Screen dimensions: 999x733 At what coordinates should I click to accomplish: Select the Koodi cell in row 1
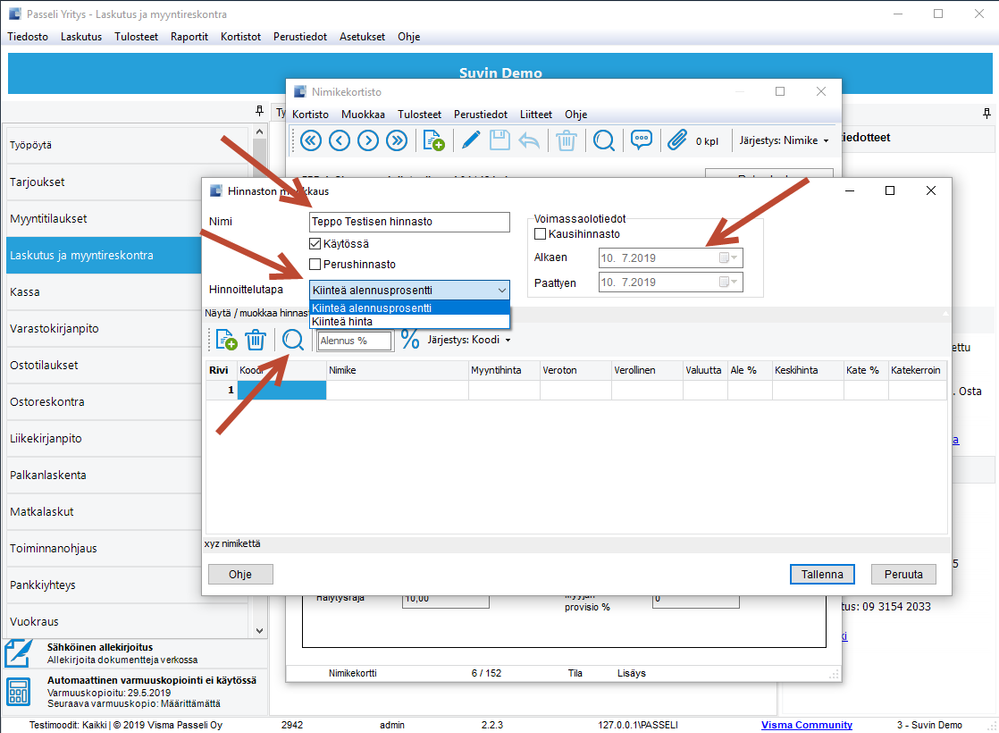click(x=282, y=390)
